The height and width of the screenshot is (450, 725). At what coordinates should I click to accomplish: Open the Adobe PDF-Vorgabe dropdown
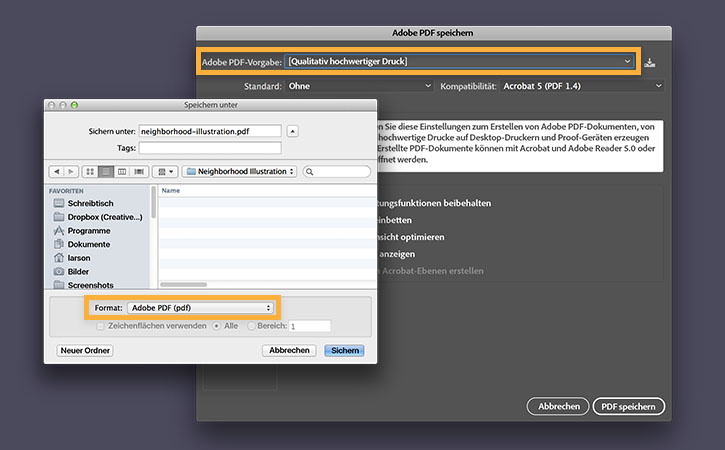click(x=460, y=61)
